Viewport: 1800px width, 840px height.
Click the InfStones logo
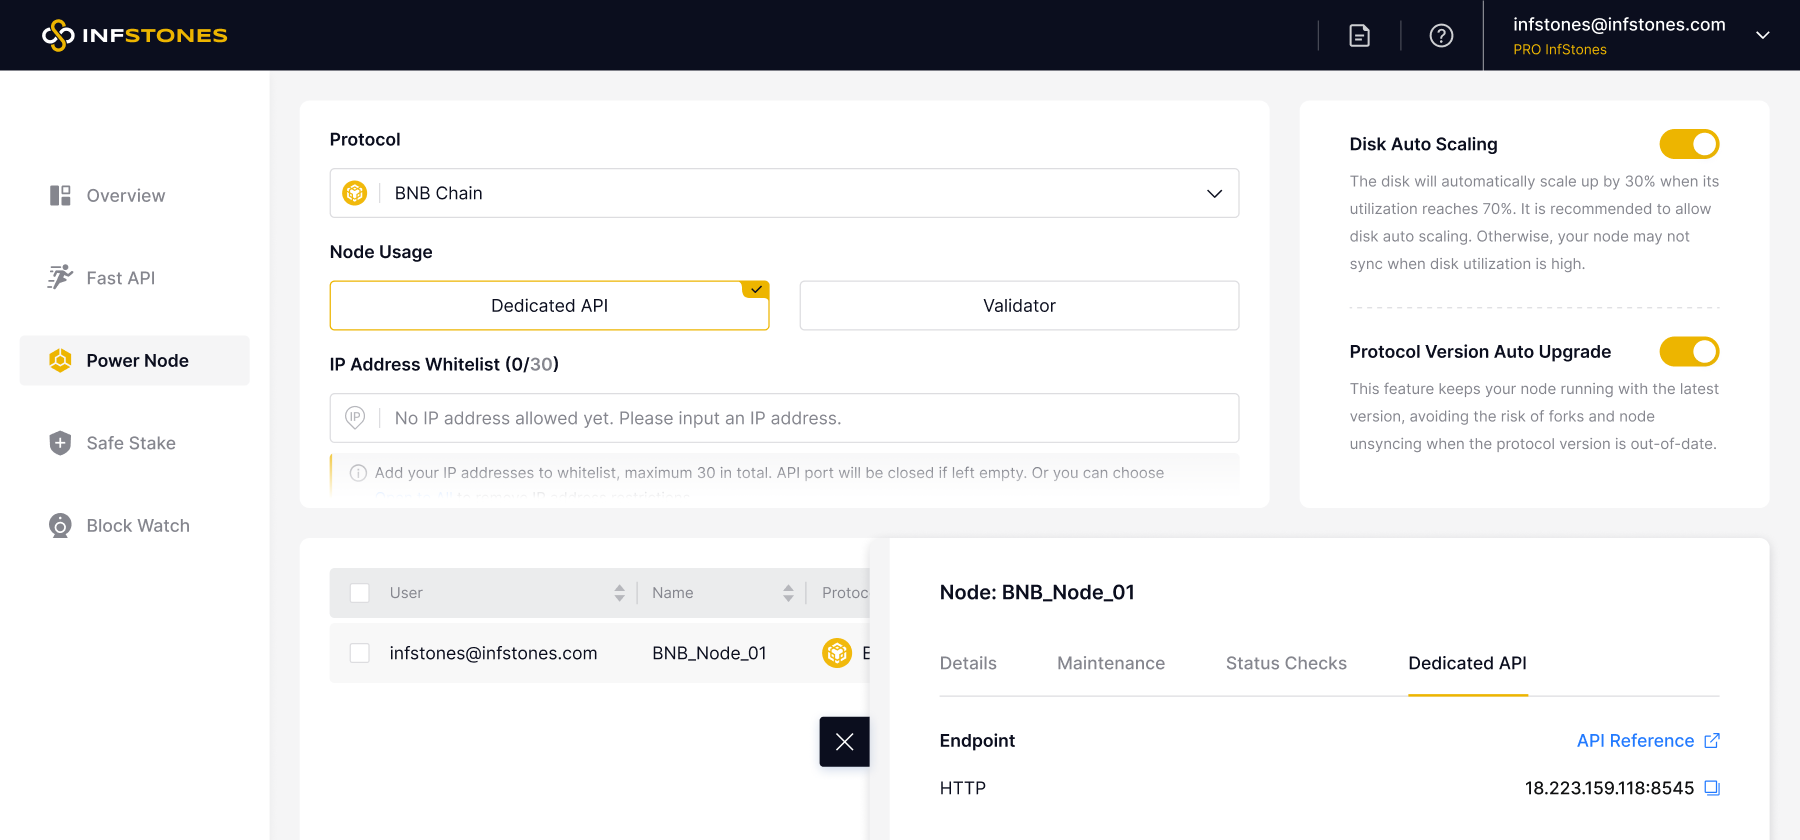(x=135, y=35)
